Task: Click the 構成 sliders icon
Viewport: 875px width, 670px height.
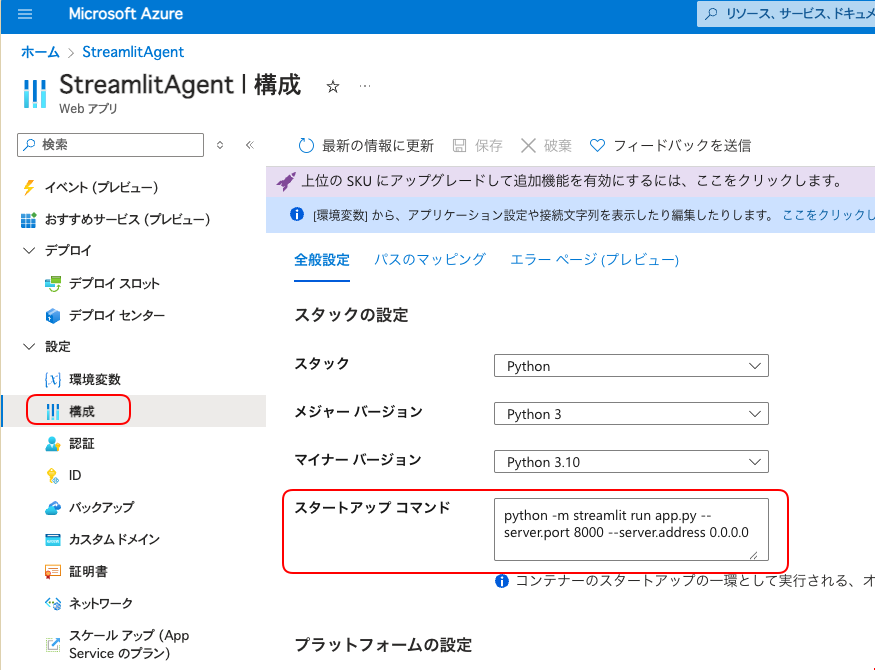Action: coord(53,411)
